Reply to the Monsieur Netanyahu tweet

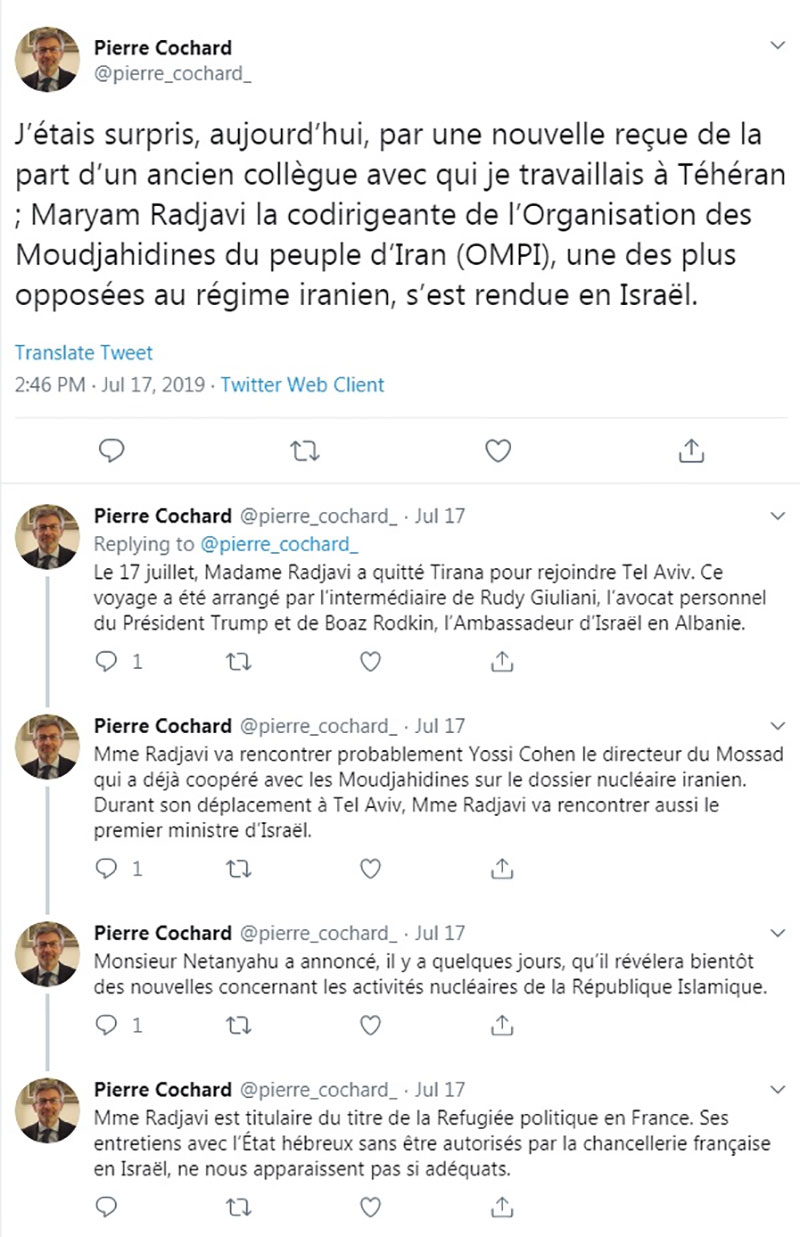(106, 1025)
